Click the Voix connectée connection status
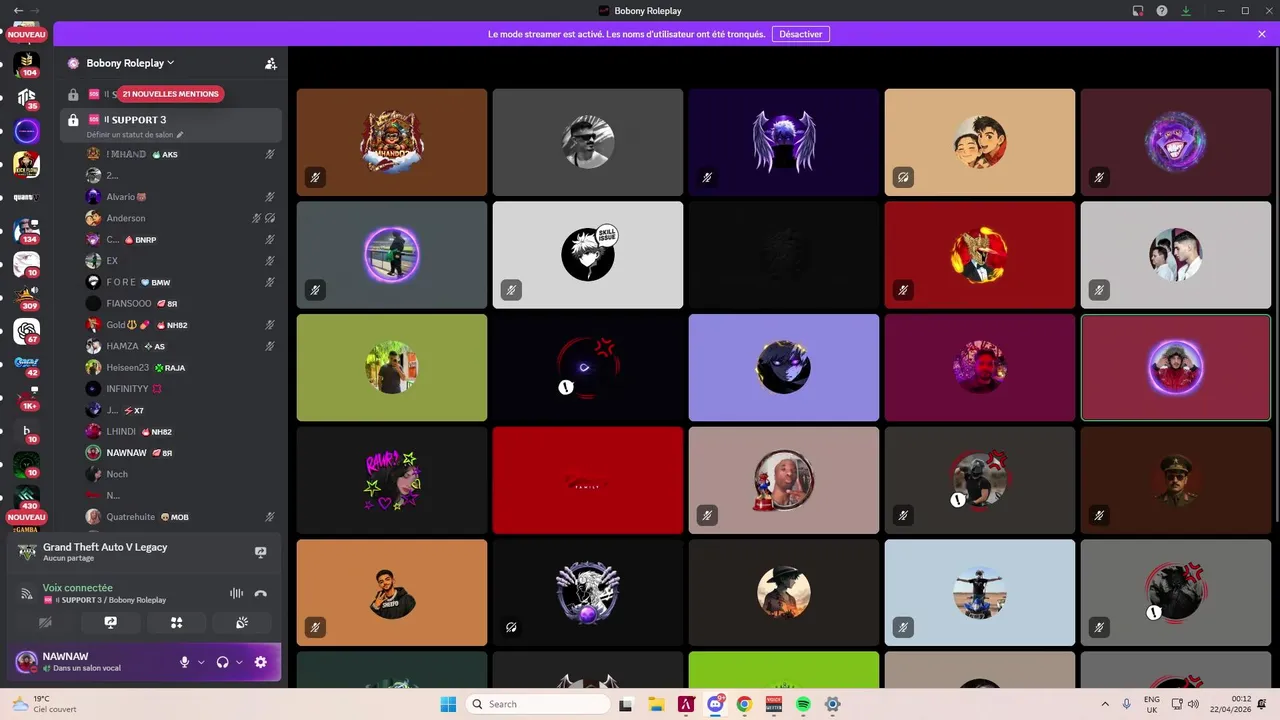 [78, 588]
